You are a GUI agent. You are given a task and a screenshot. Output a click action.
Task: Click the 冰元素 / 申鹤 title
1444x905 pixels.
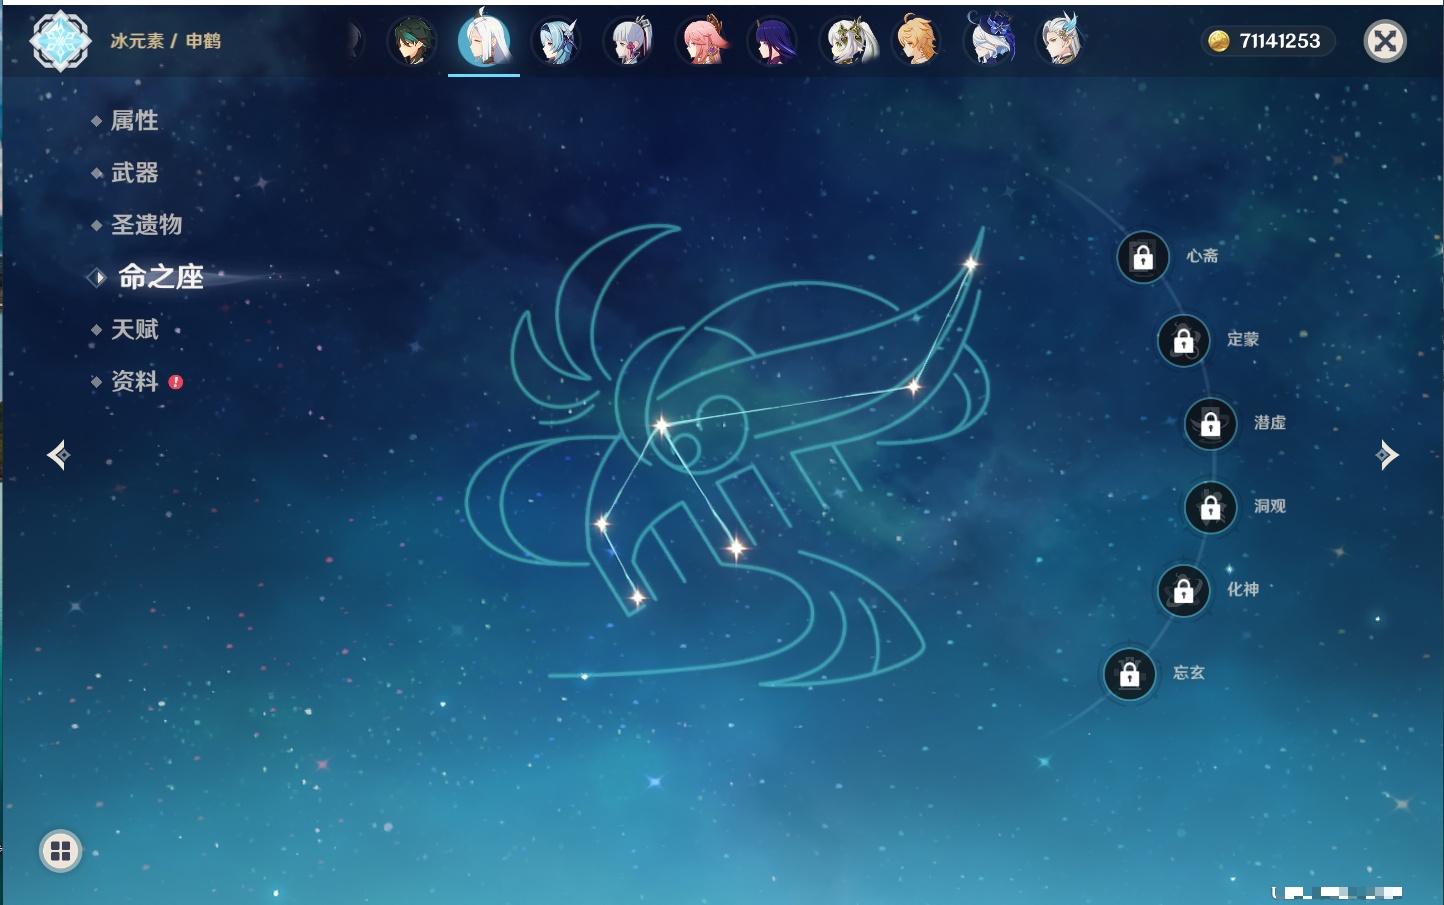point(166,41)
